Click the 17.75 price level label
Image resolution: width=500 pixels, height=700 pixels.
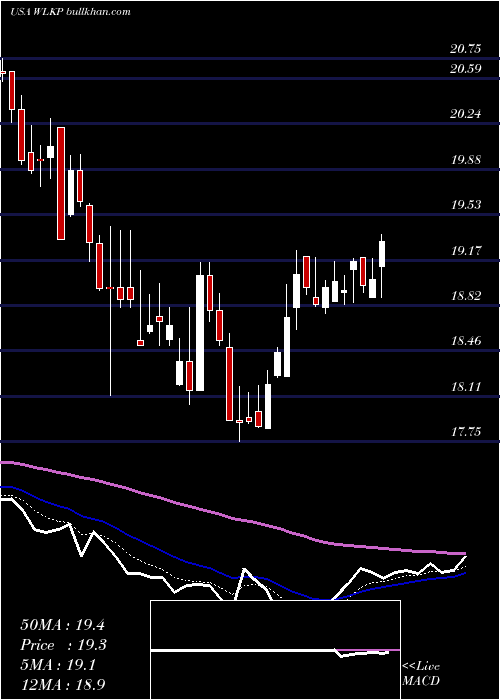466,432
